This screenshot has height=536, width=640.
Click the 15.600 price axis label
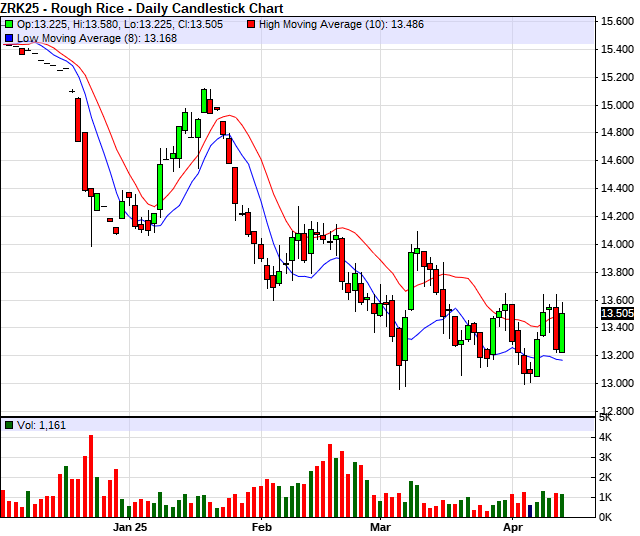[615, 21]
